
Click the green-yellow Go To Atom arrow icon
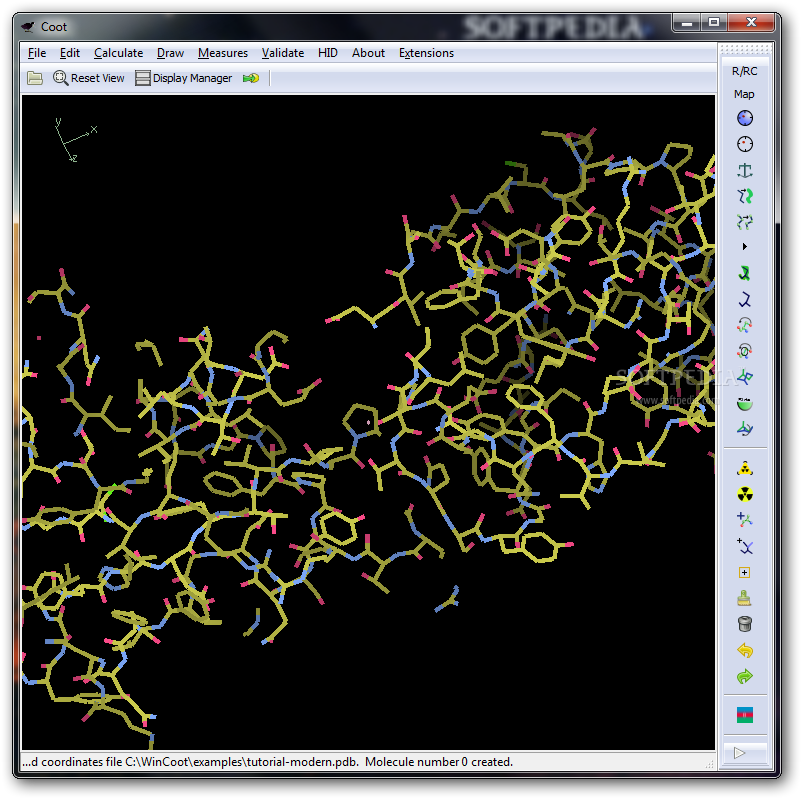click(x=251, y=78)
